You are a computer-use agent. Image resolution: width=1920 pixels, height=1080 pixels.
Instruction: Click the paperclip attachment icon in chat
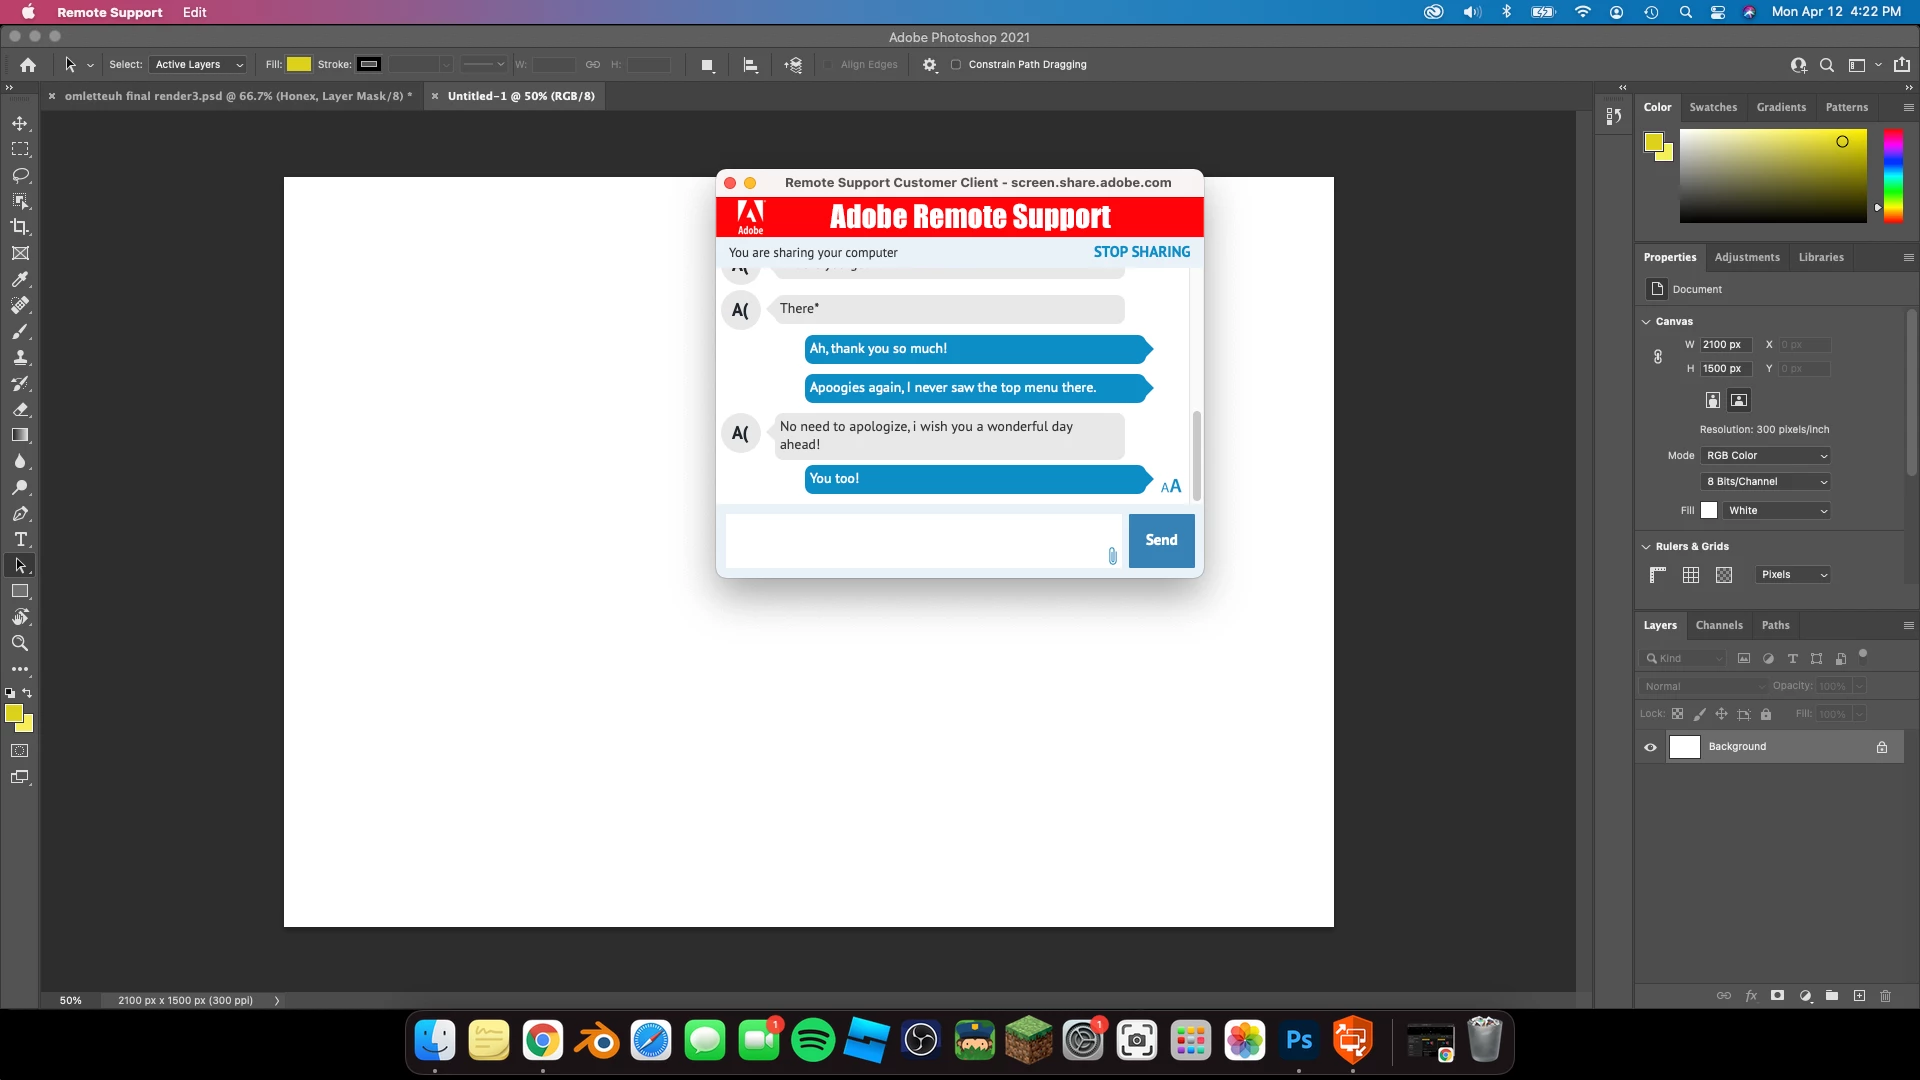click(1112, 556)
